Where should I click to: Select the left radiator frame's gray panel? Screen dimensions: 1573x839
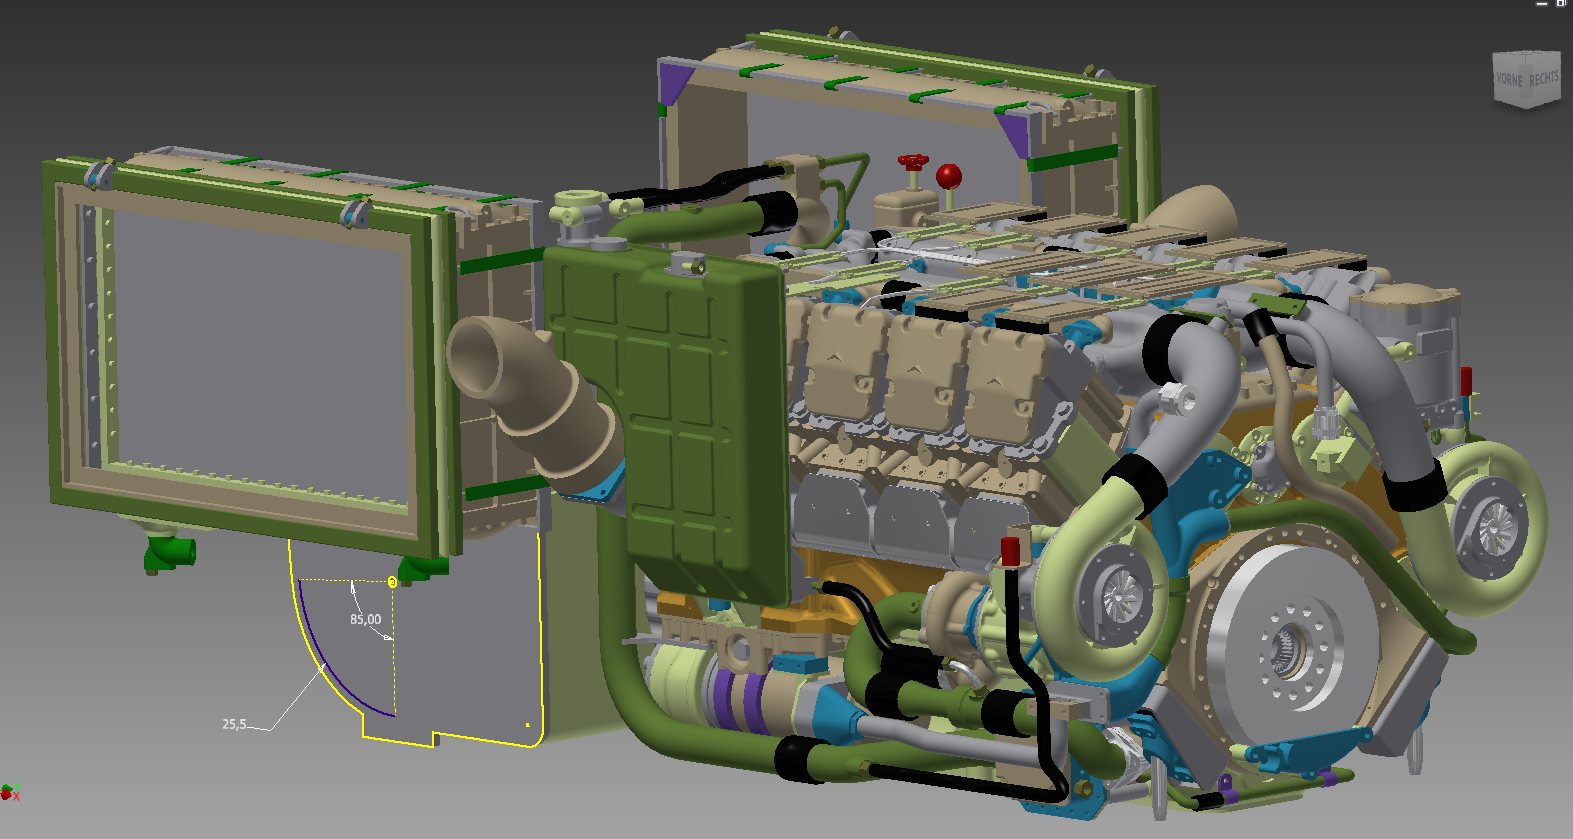tap(250, 350)
